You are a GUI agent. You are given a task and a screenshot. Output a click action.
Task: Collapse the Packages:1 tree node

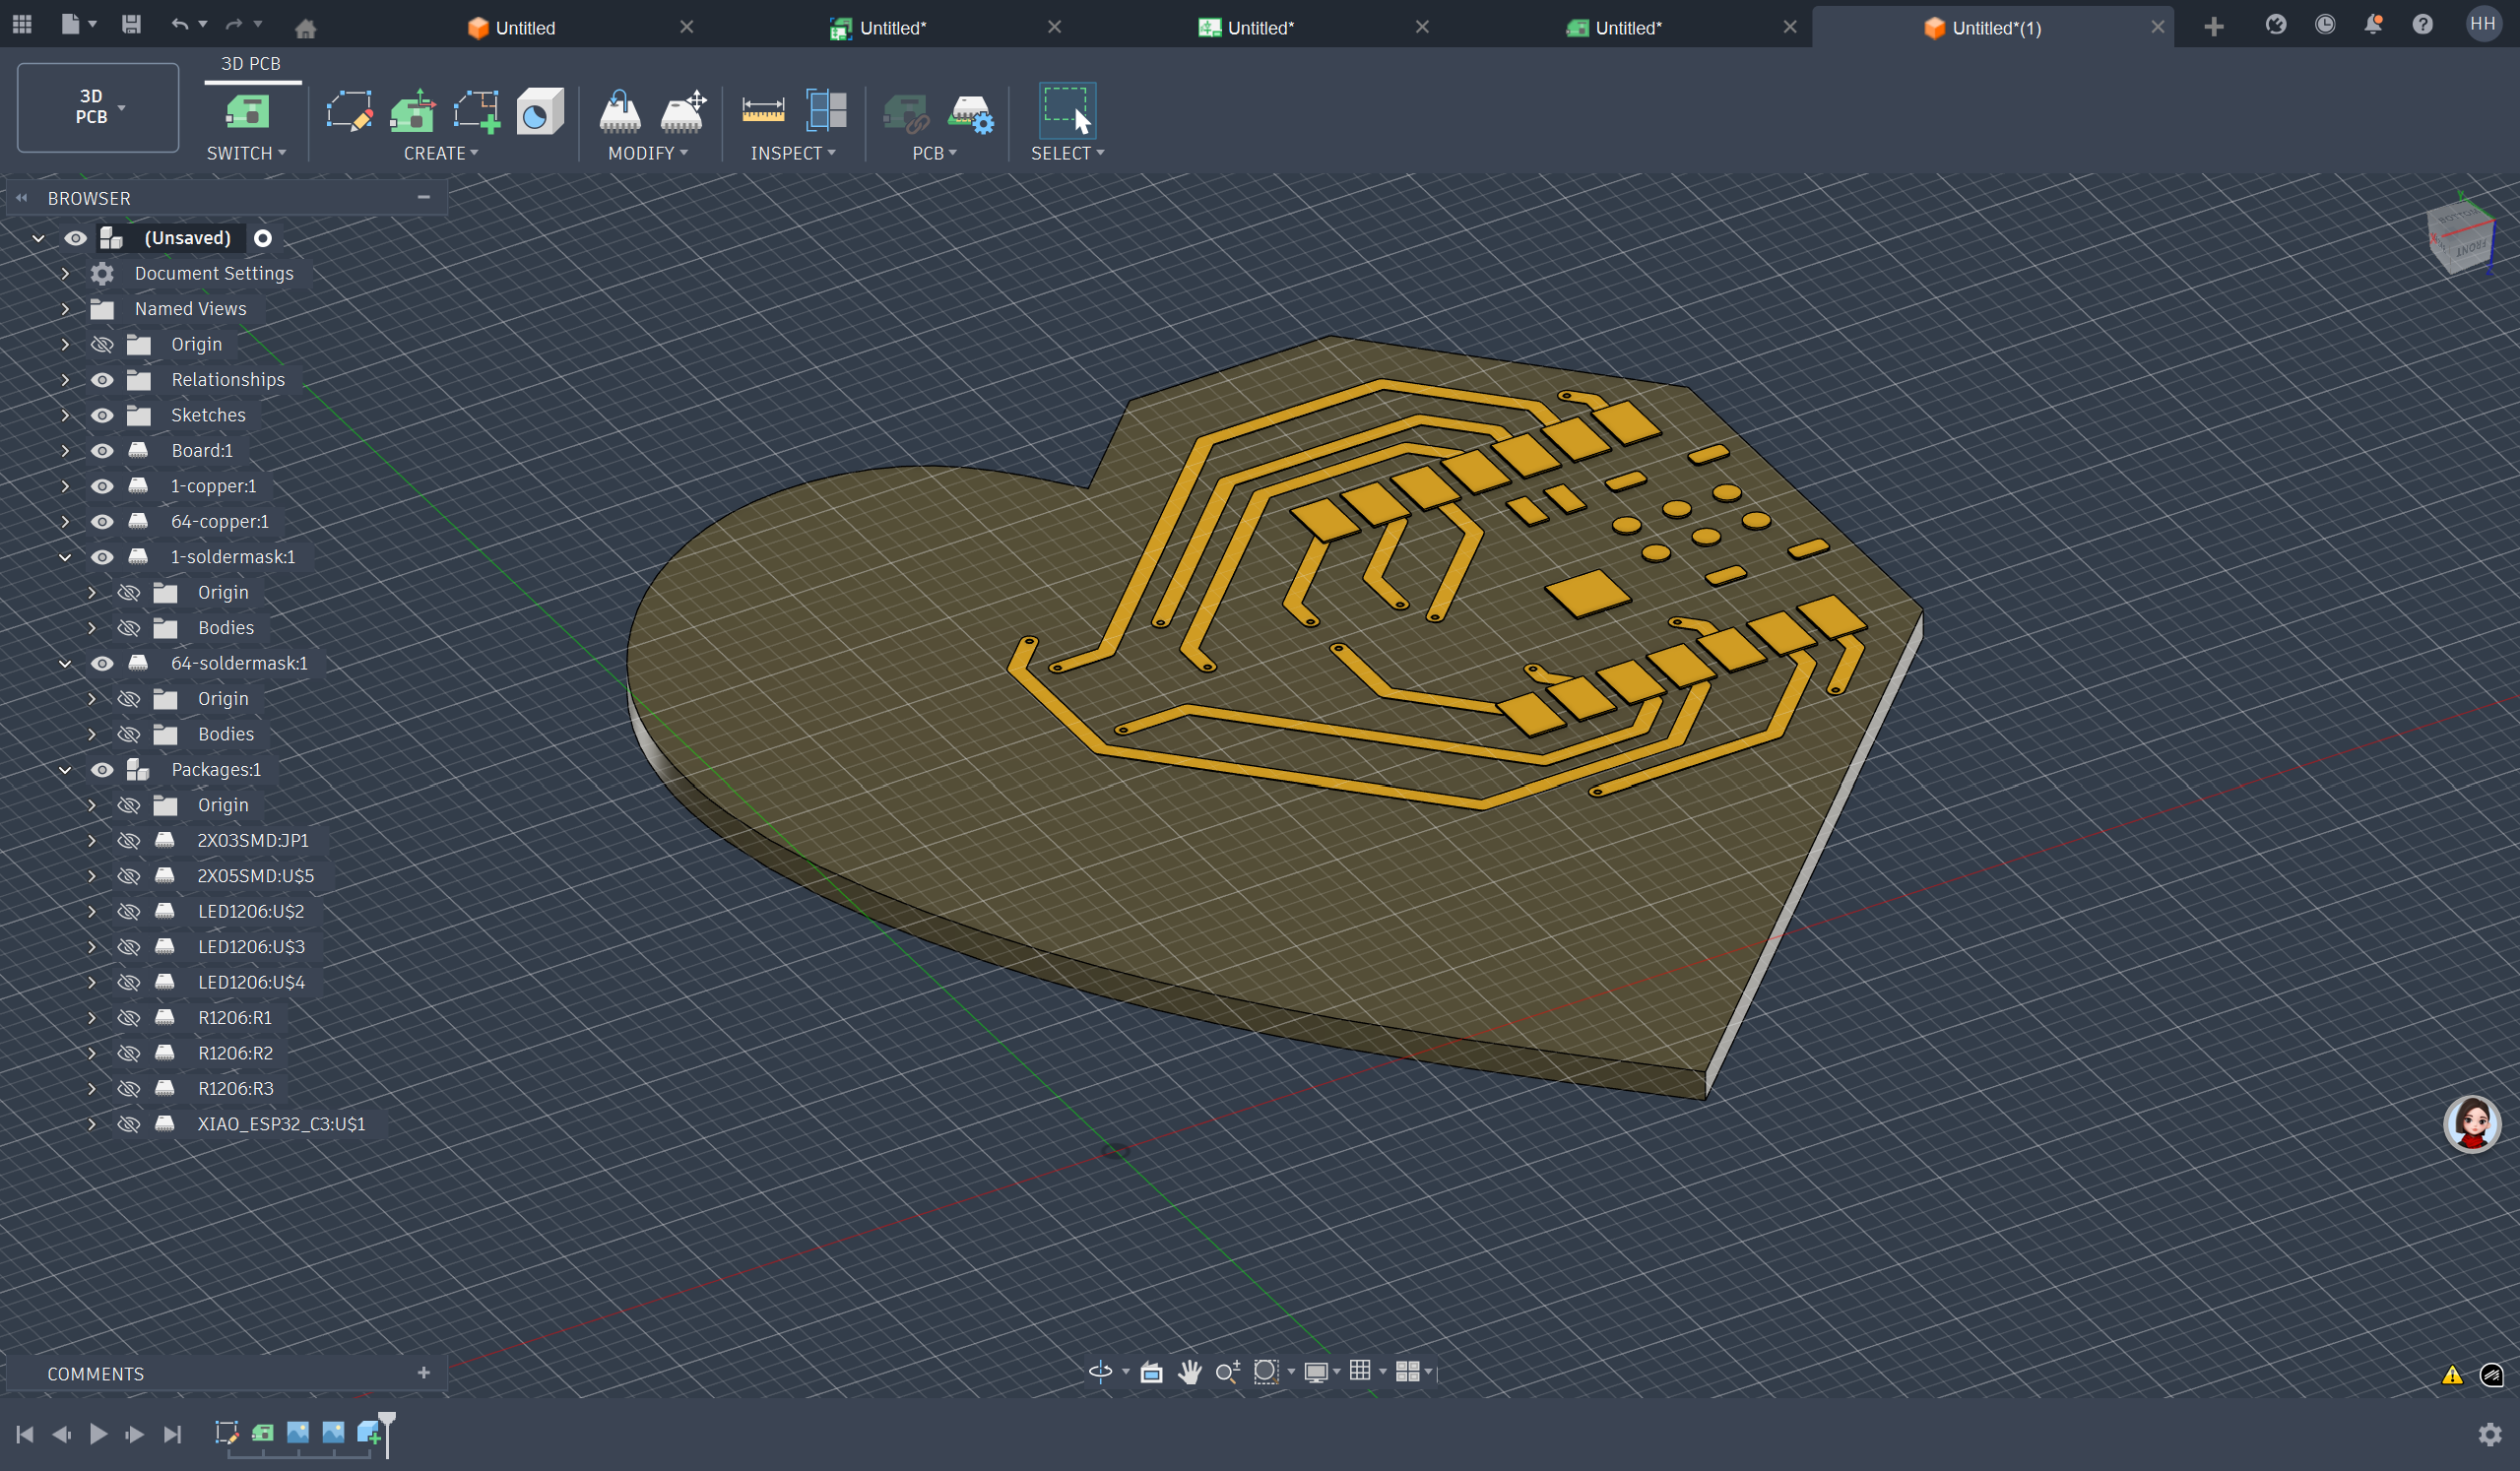point(65,770)
